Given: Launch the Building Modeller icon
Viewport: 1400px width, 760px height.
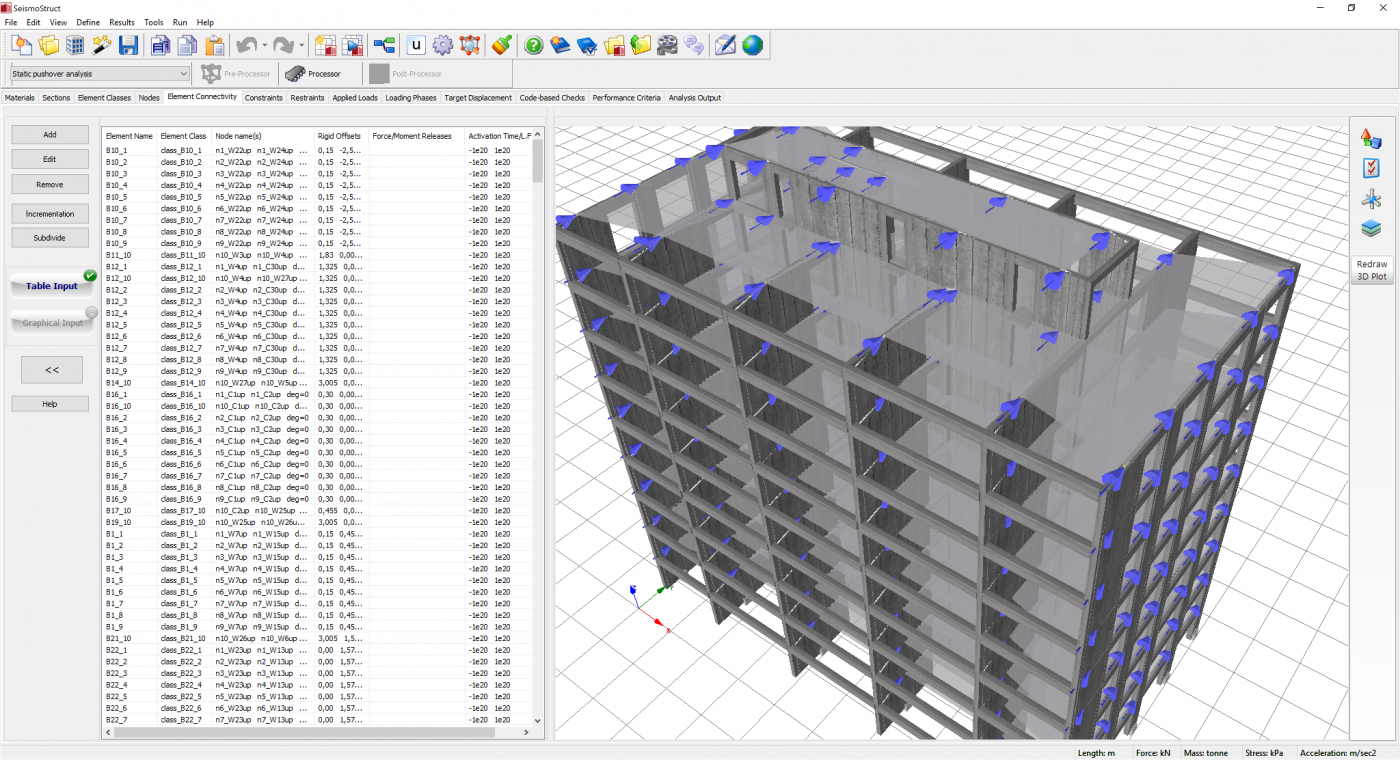Looking at the screenshot, I should click(x=75, y=45).
